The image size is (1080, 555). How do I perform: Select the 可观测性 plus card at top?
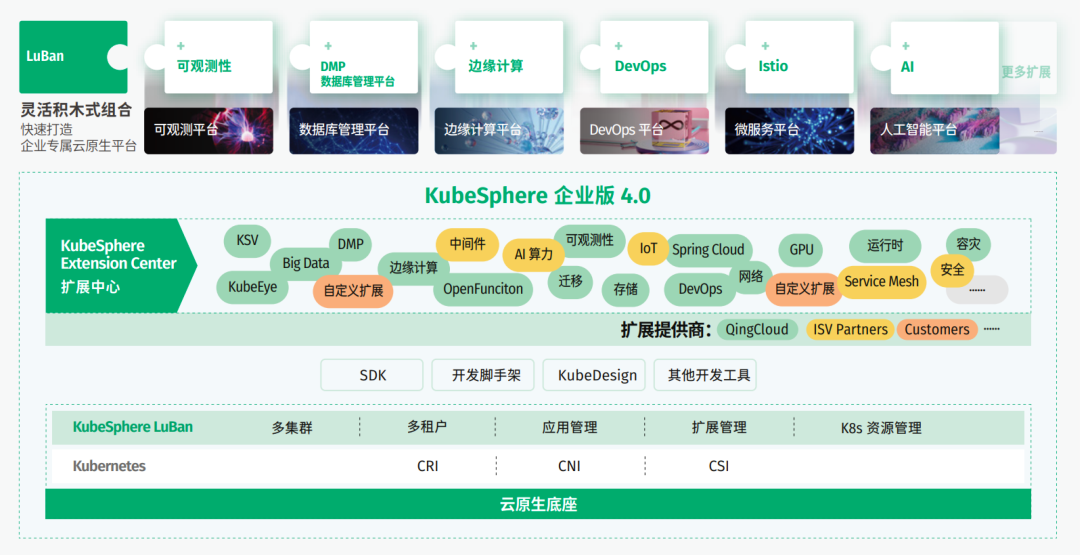tap(218, 57)
